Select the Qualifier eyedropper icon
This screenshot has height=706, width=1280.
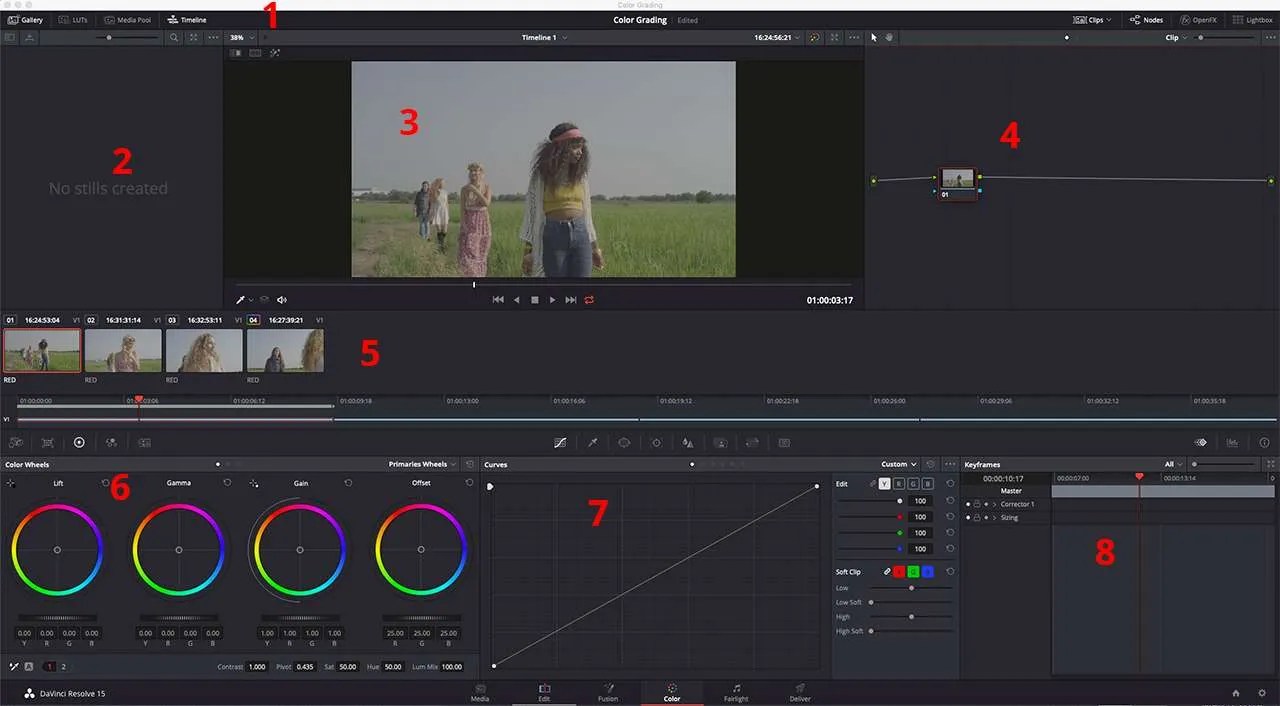click(593, 442)
